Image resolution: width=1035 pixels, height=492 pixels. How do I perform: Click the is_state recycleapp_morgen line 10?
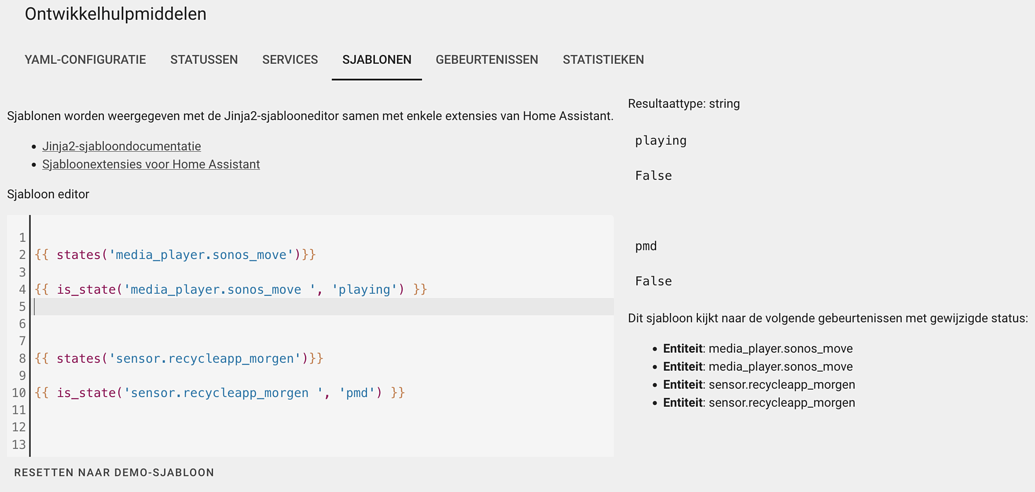coord(219,392)
